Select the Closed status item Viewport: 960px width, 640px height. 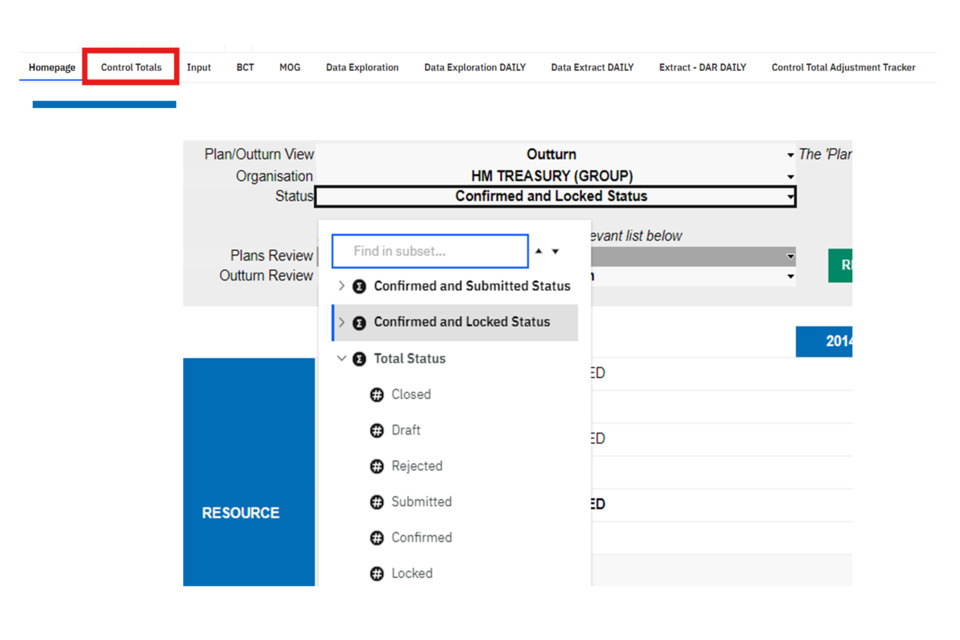point(410,394)
